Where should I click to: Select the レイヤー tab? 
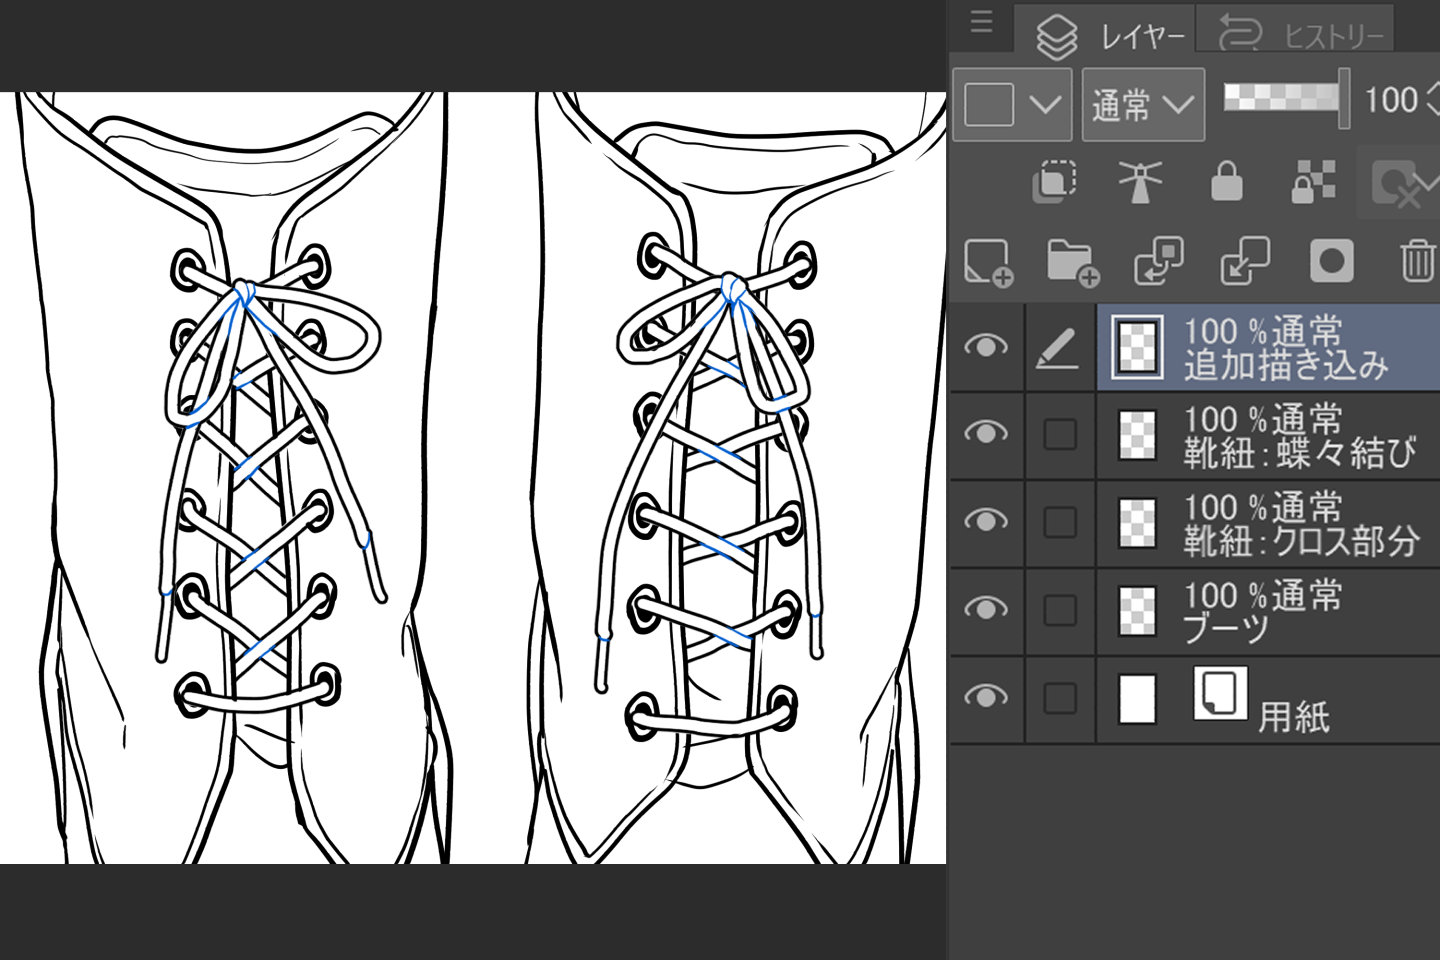pyautogui.click(x=1110, y=36)
